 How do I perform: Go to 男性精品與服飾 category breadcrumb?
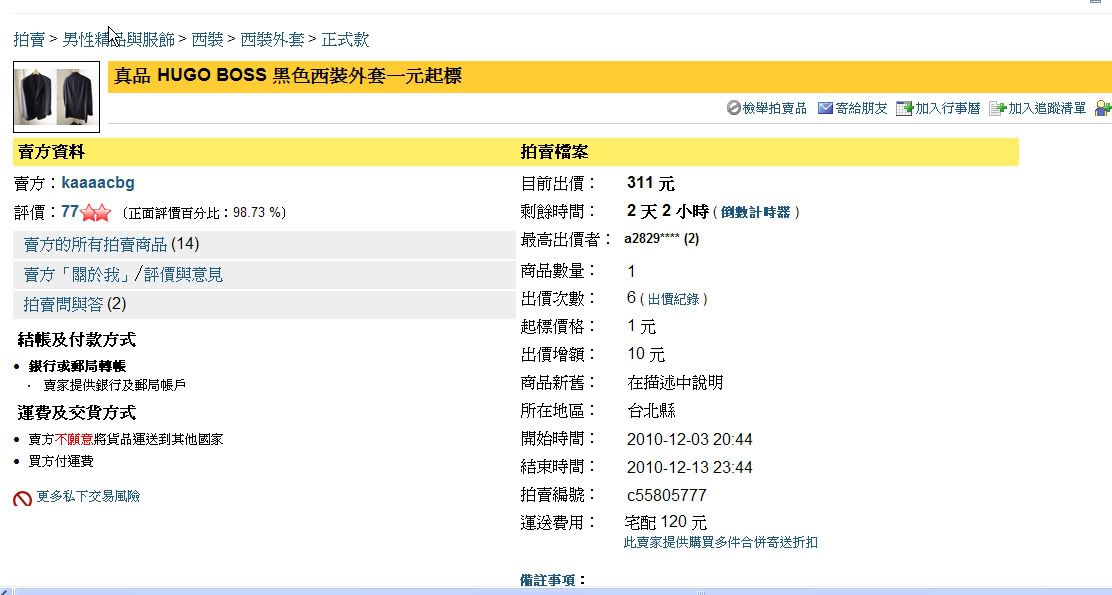pos(118,40)
